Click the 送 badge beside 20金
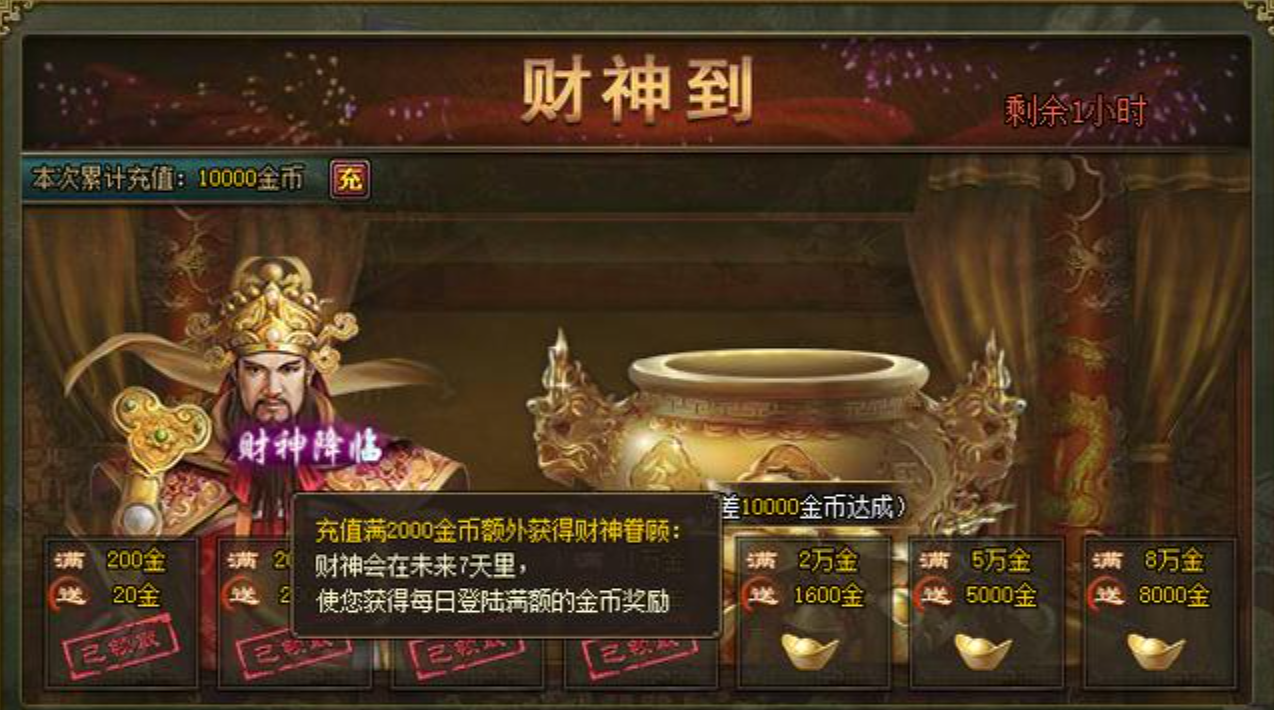Viewport: 1274px width, 710px height. 70,596
